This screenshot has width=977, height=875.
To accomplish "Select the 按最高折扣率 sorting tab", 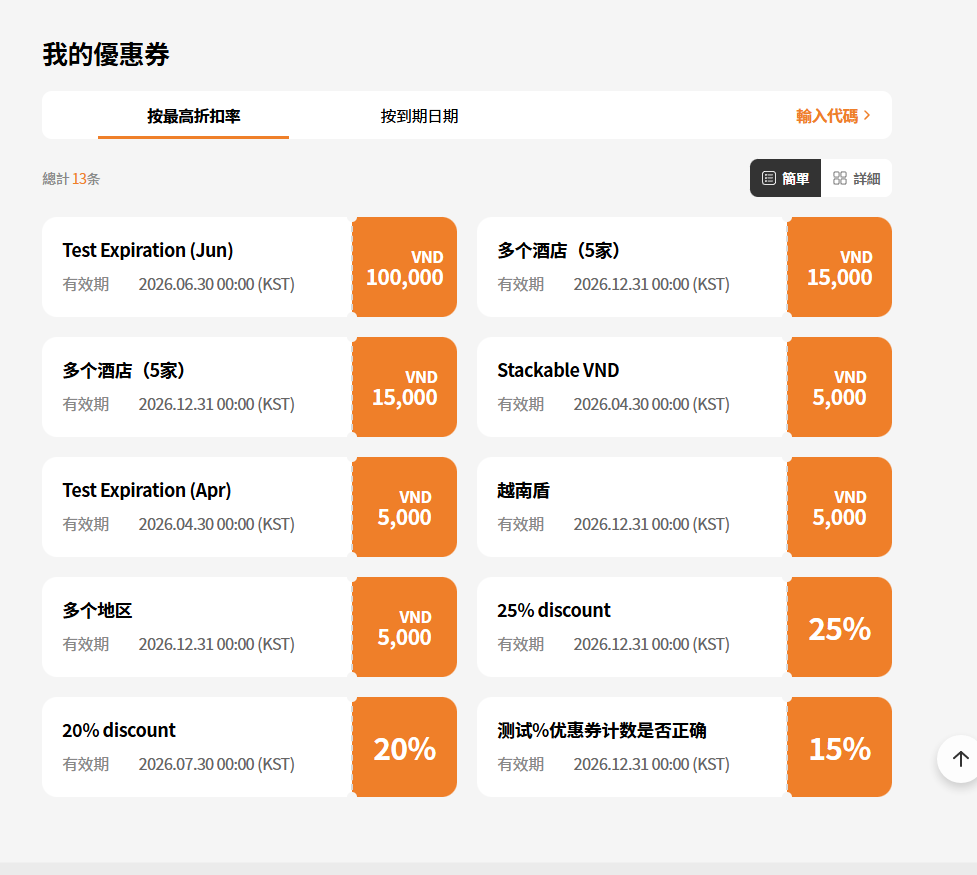I will tap(193, 116).
